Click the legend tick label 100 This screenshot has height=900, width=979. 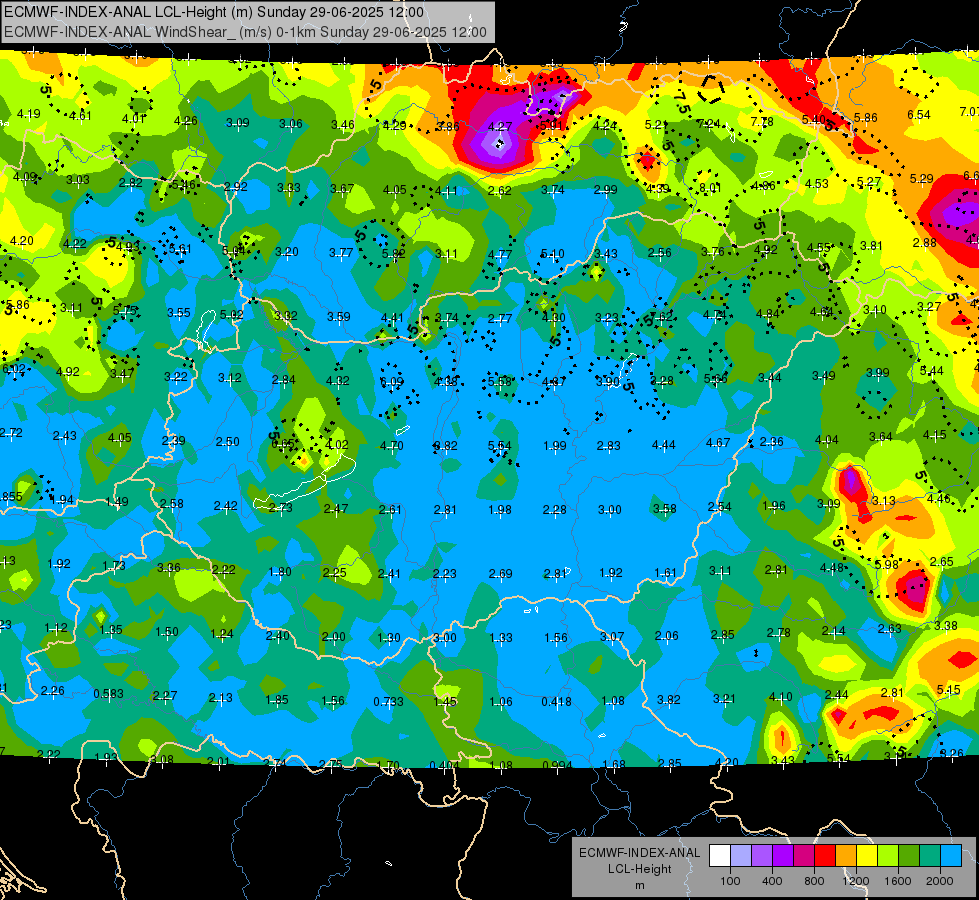pos(730,881)
